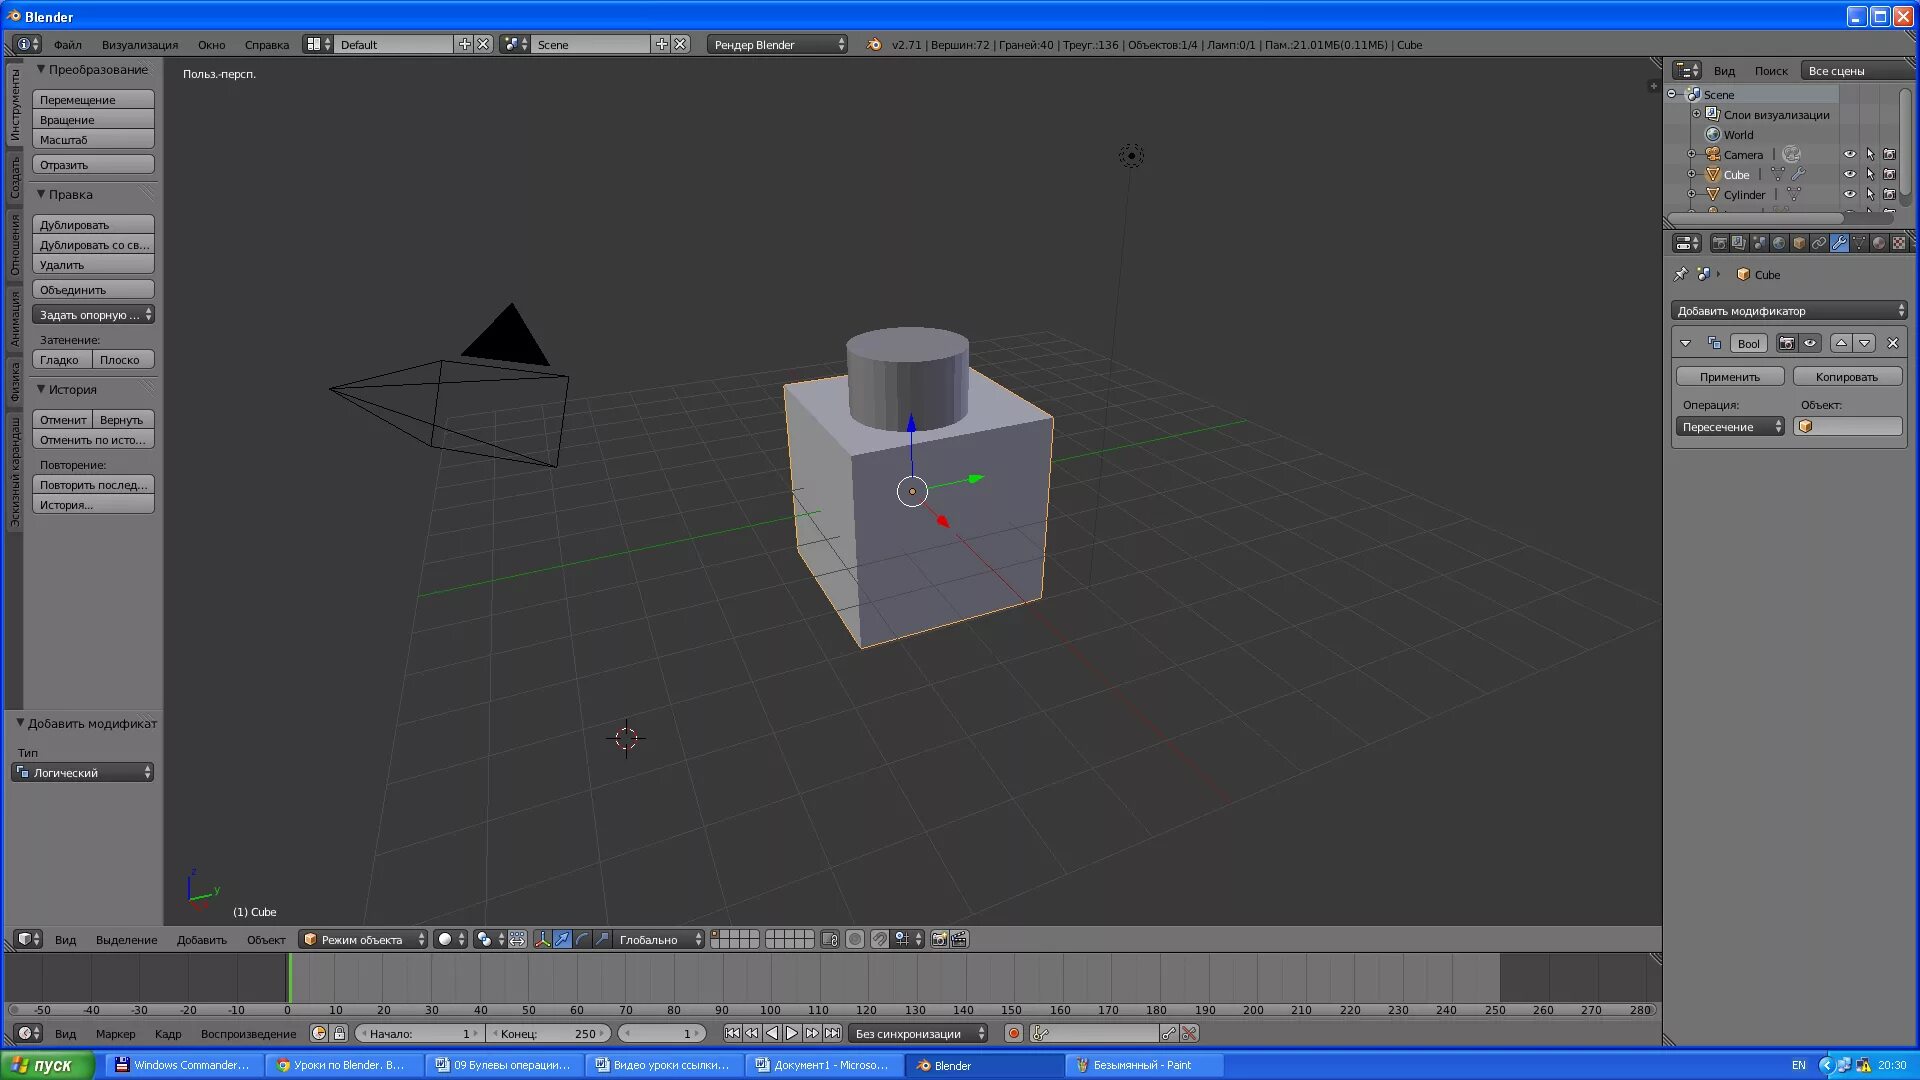Viewport: 1920px width, 1080px height.
Task: Remove the Bool modifier with X
Action: click(1892, 343)
